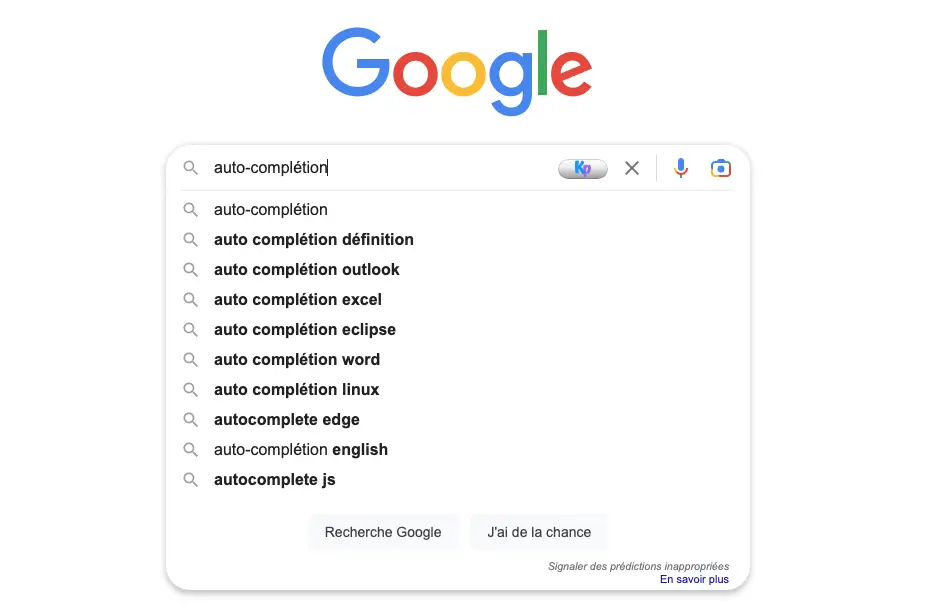Click magnifier icon beside 'autocomplete edge'
944x613 pixels.
(190, 420)
